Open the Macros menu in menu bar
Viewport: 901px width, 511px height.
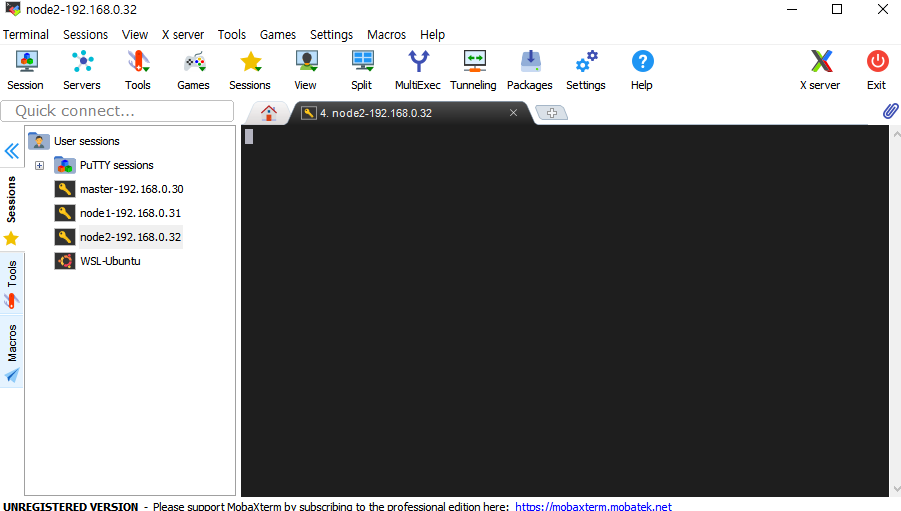click(386, 34)
